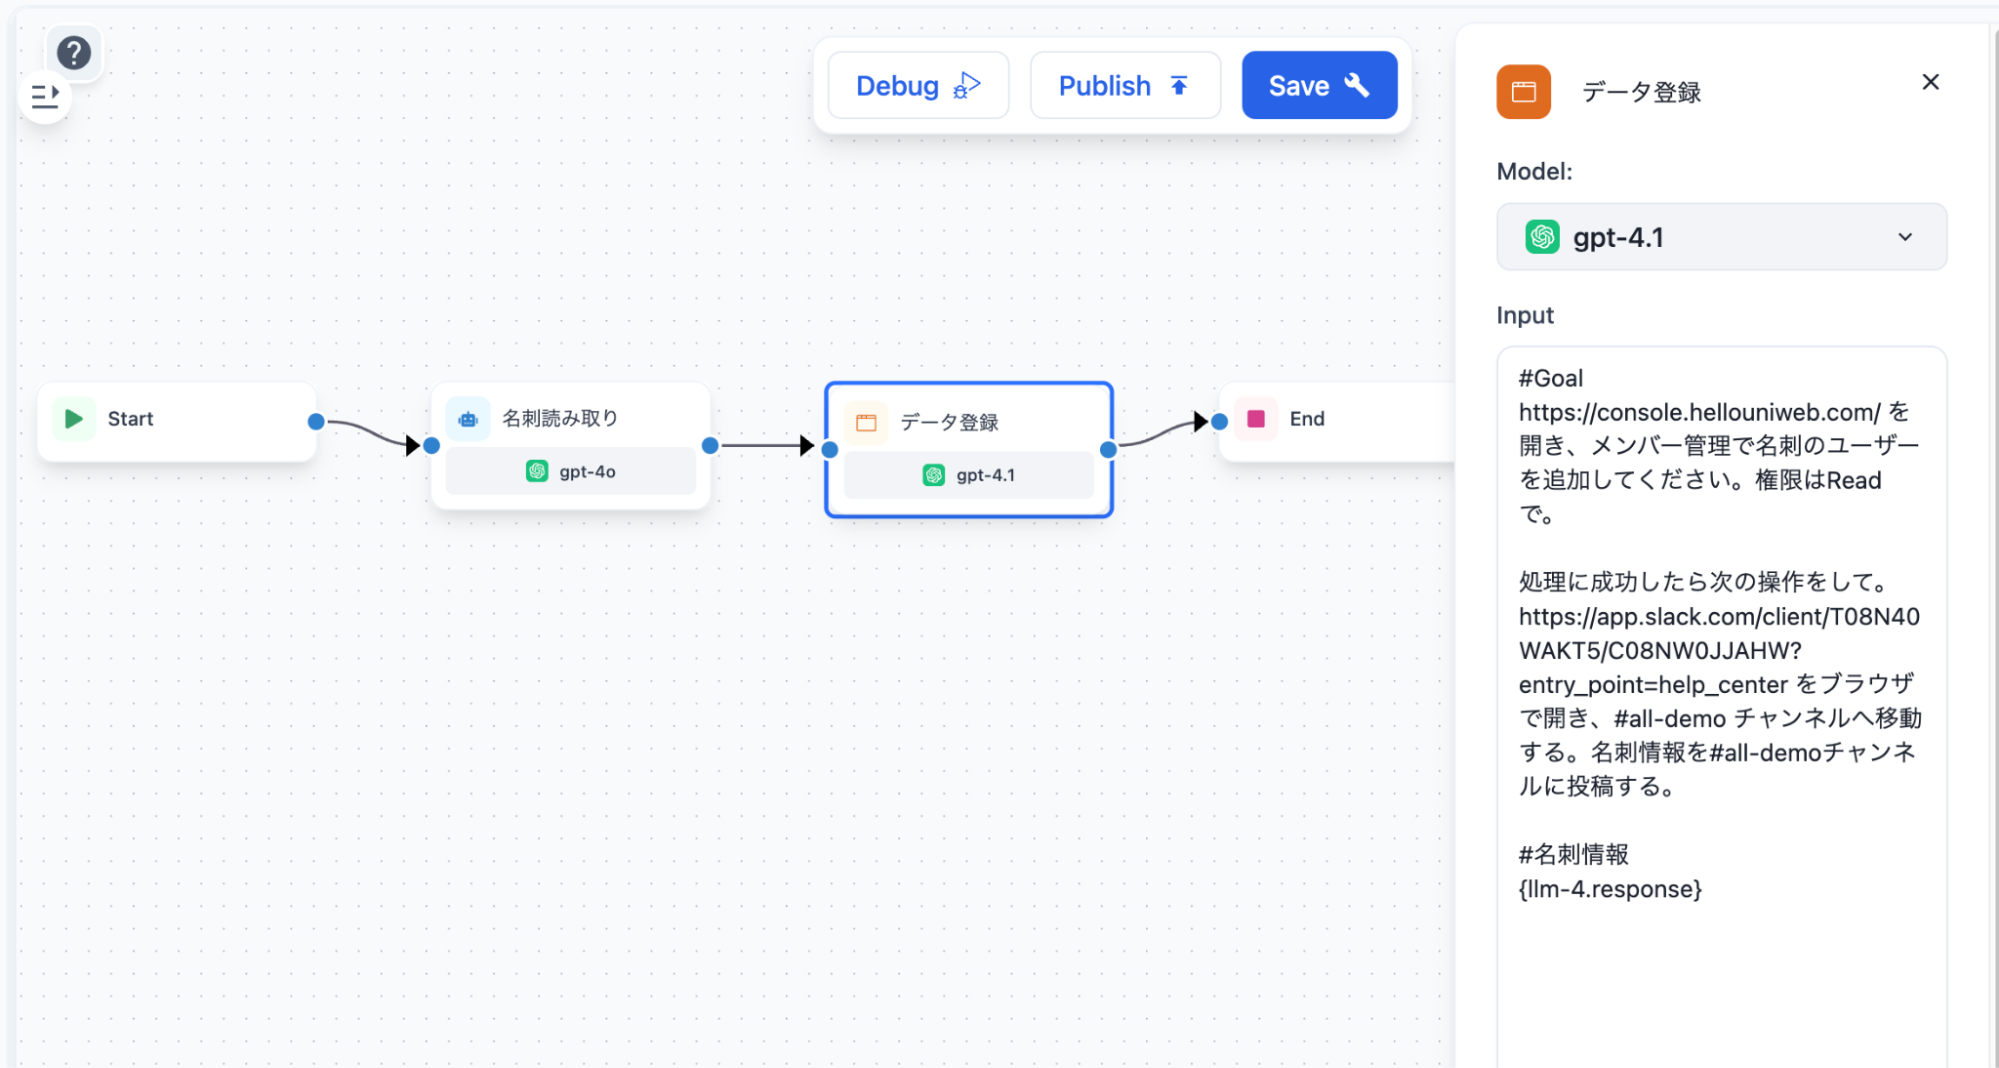Click the pink End stop icon
1999x1068 pixels.
click(x=1256, y=419)
